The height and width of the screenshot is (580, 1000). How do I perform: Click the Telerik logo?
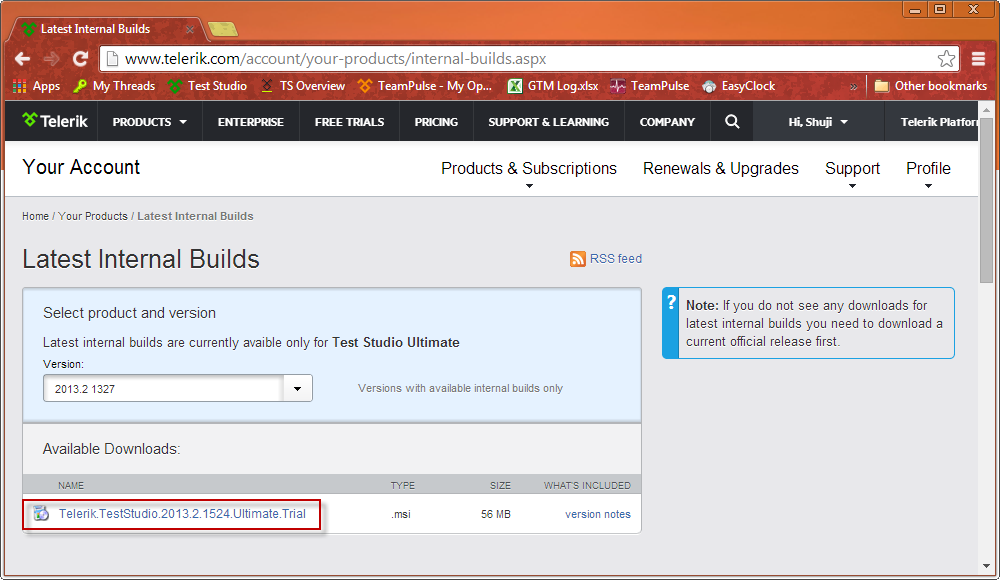55,121
